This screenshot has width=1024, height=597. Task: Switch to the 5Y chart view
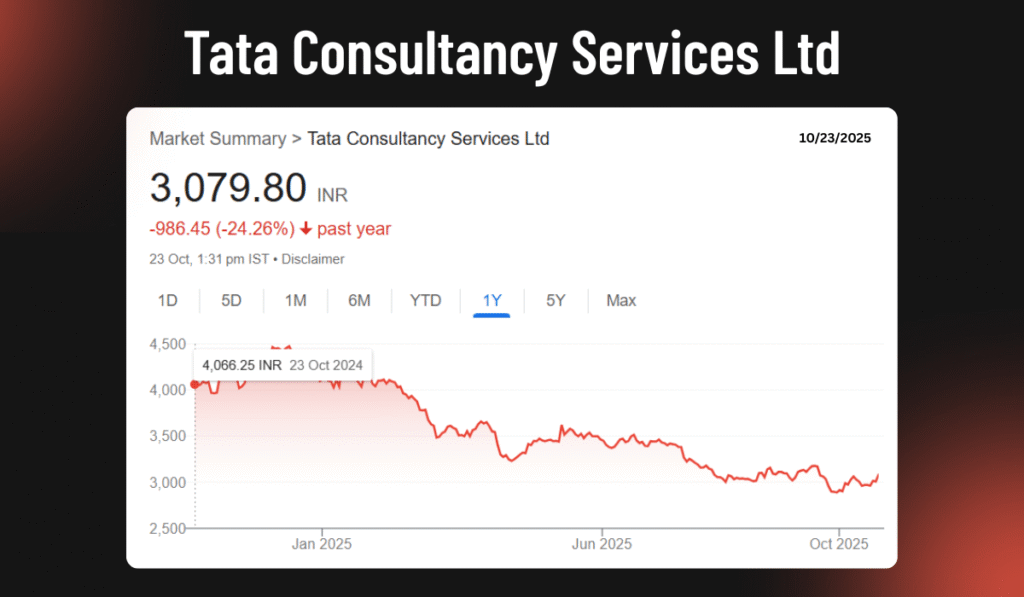coord(555,300)
